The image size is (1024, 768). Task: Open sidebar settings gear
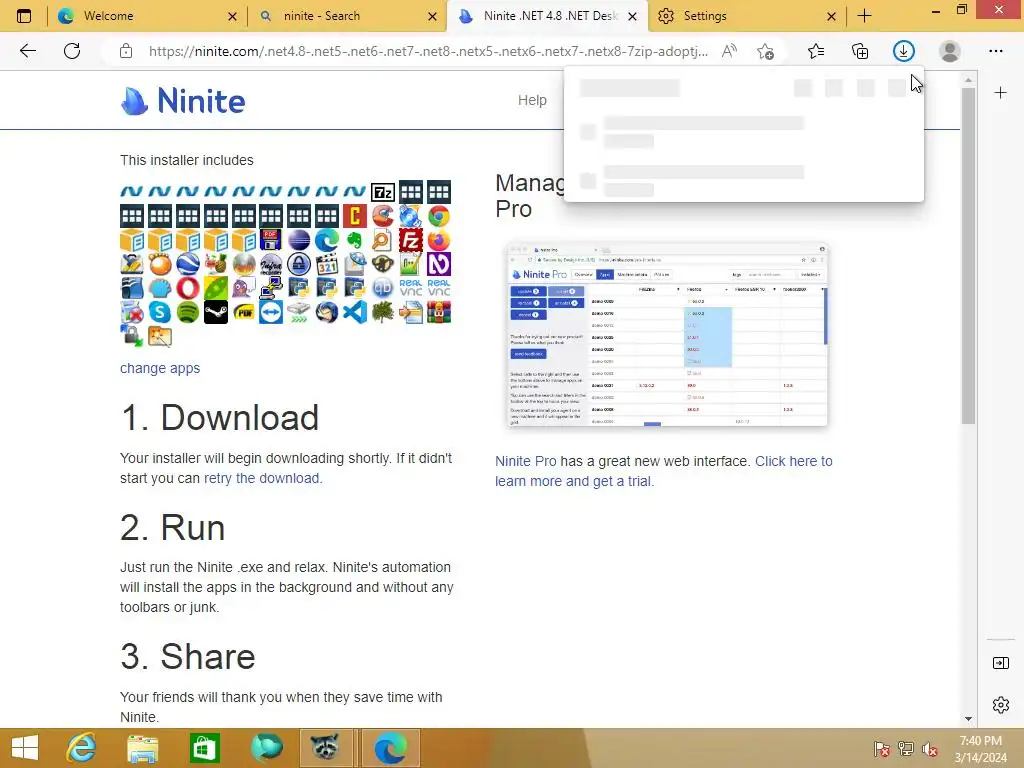(x=1000, y=705)
